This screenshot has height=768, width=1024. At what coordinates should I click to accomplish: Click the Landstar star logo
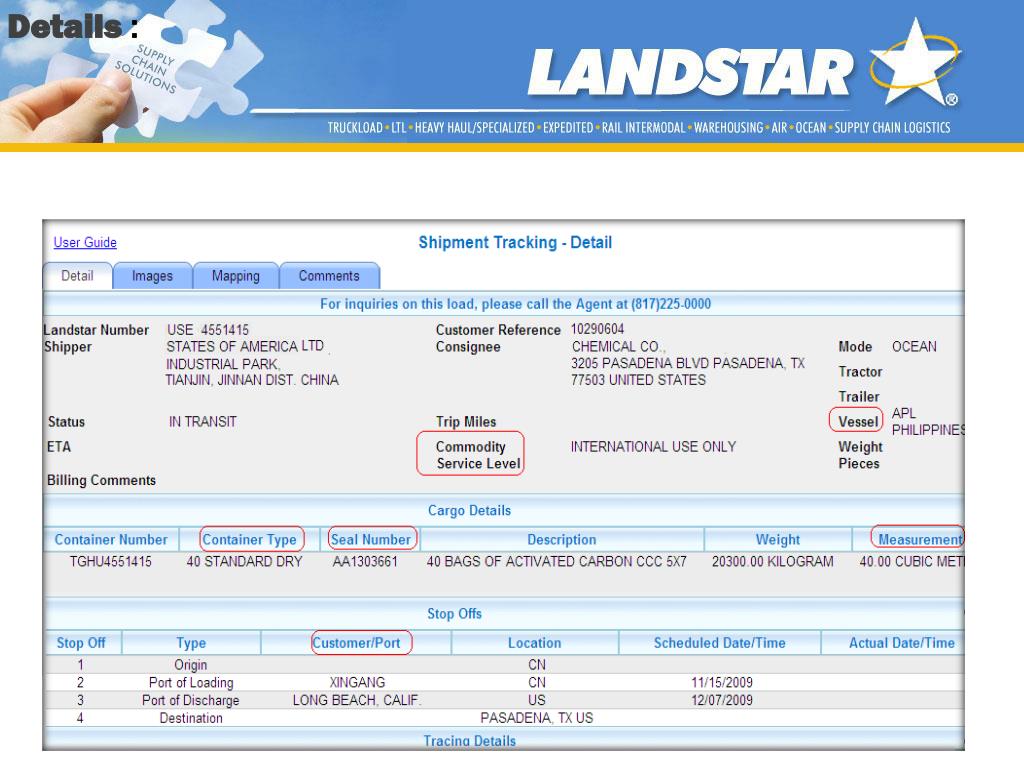915,63
